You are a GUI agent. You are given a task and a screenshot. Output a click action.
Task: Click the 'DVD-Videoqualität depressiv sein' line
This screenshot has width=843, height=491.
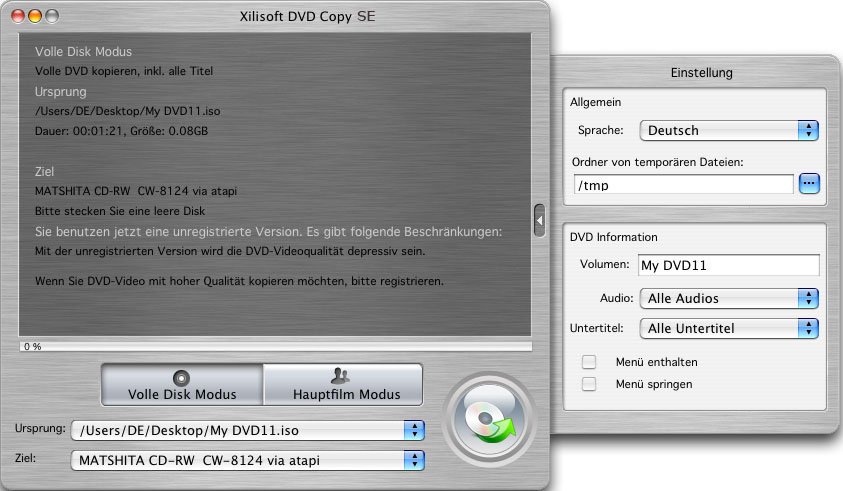[230, 252]
